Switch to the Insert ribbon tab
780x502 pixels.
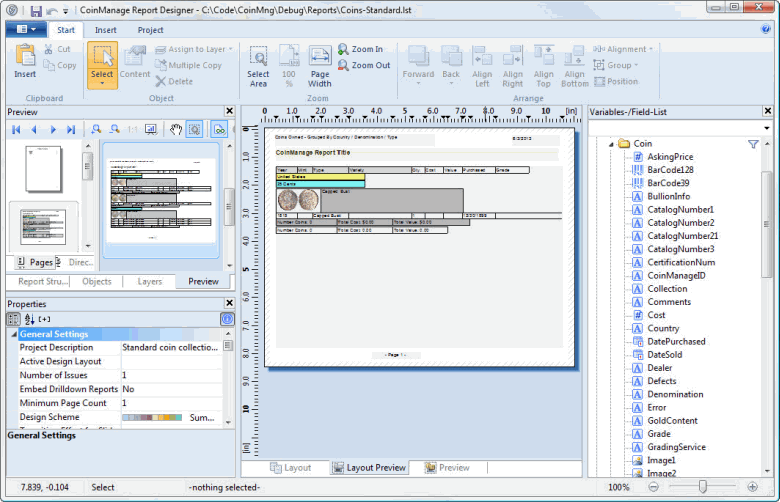105,30
